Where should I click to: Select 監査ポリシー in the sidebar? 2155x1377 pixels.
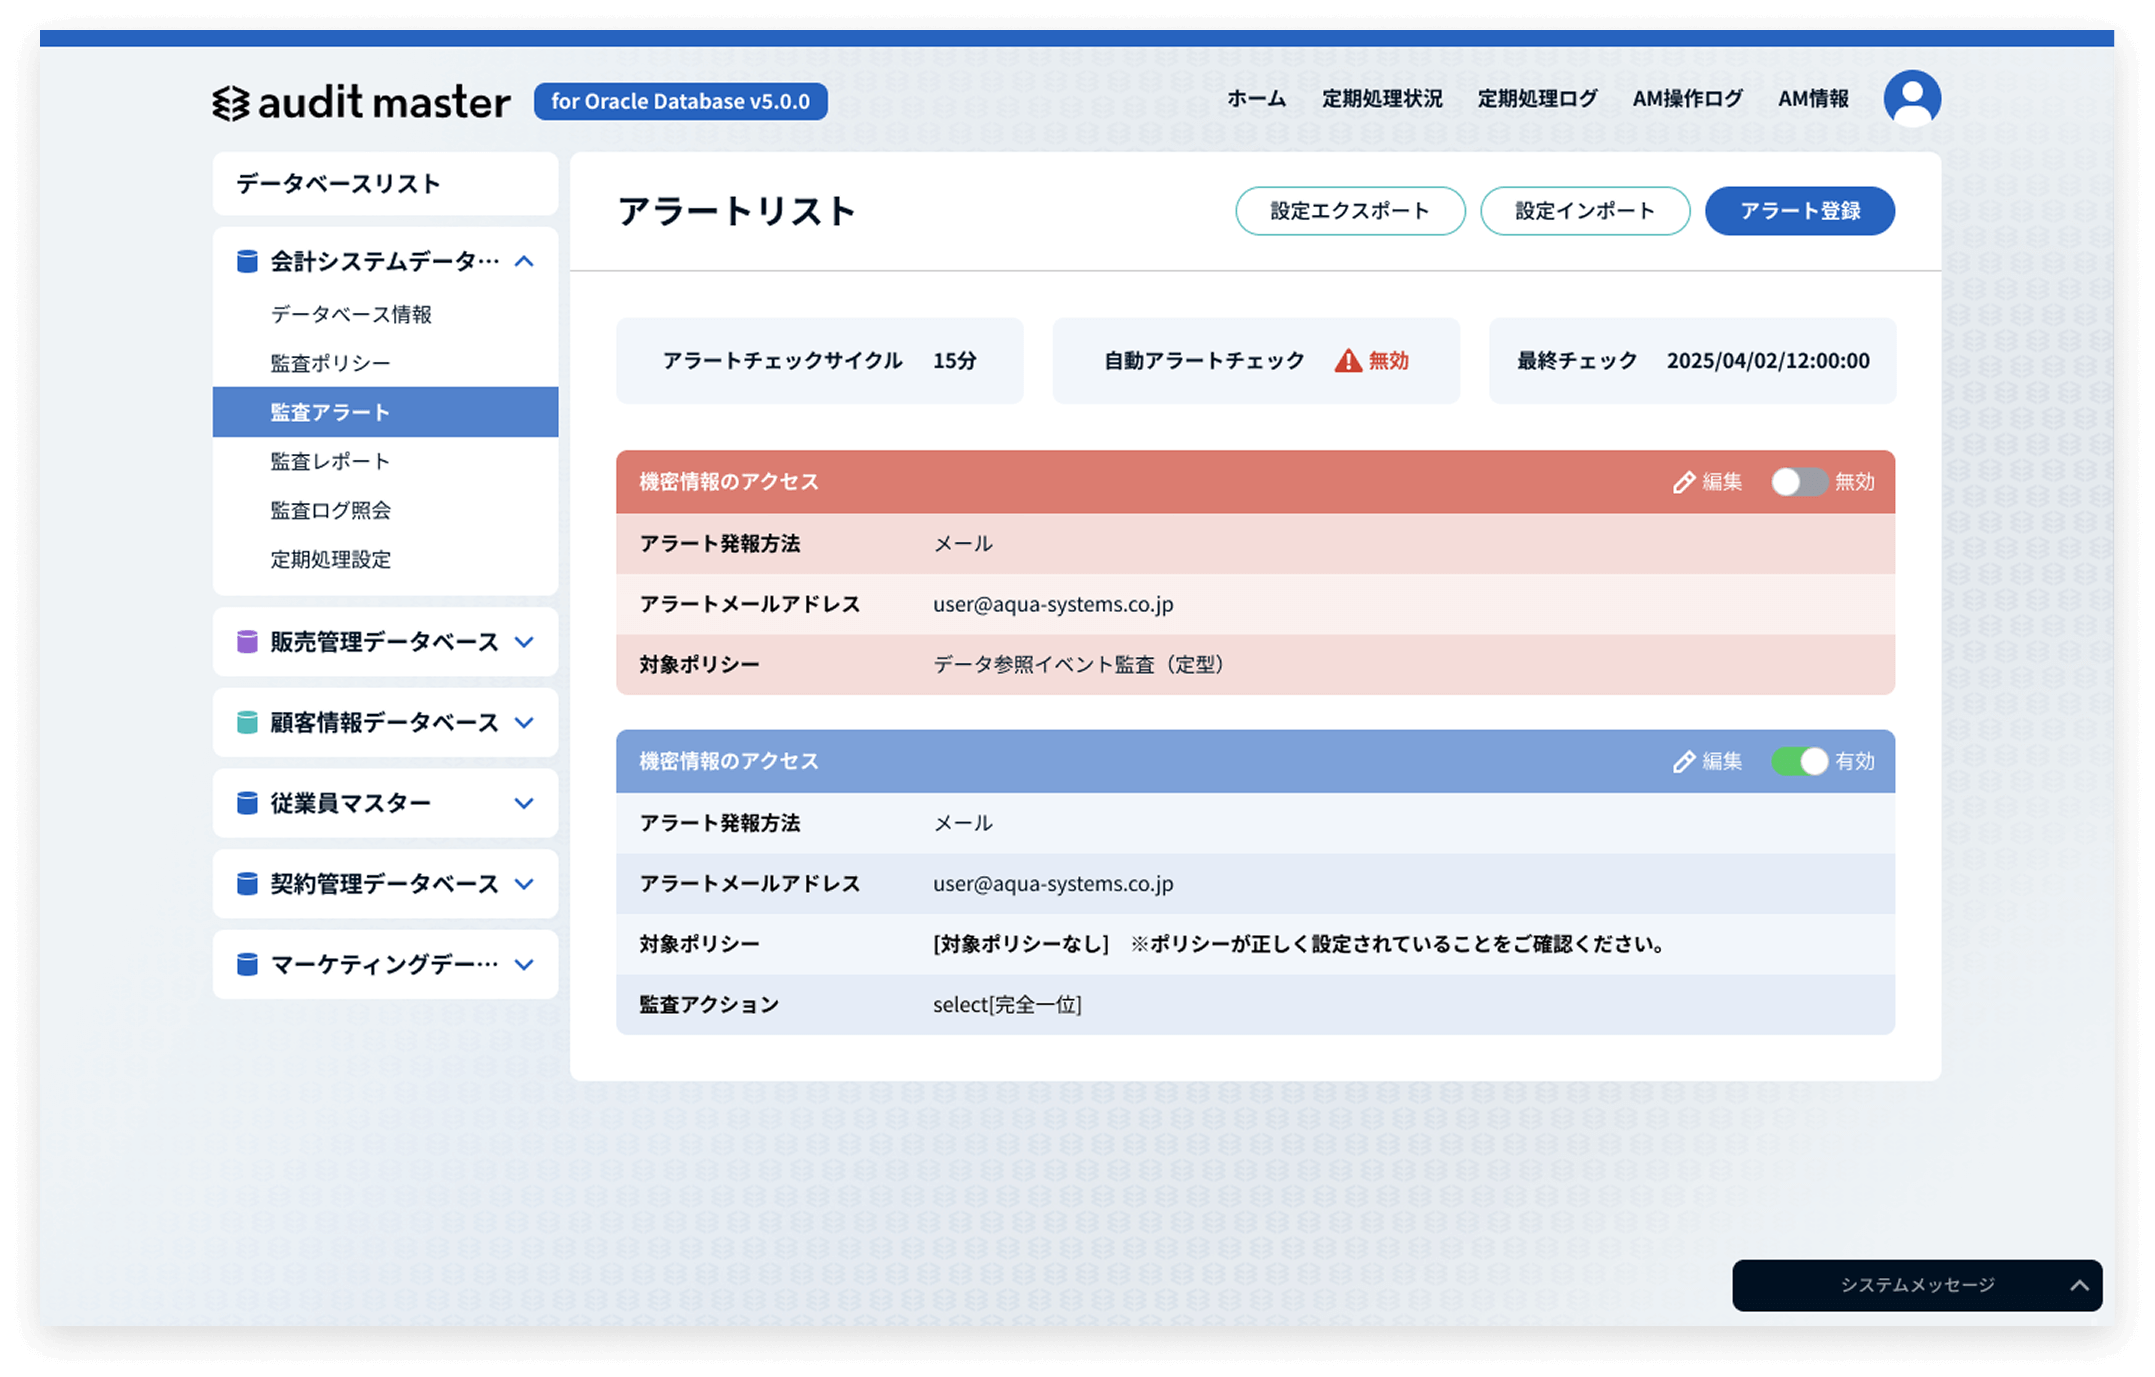click(x=330, y=363)
